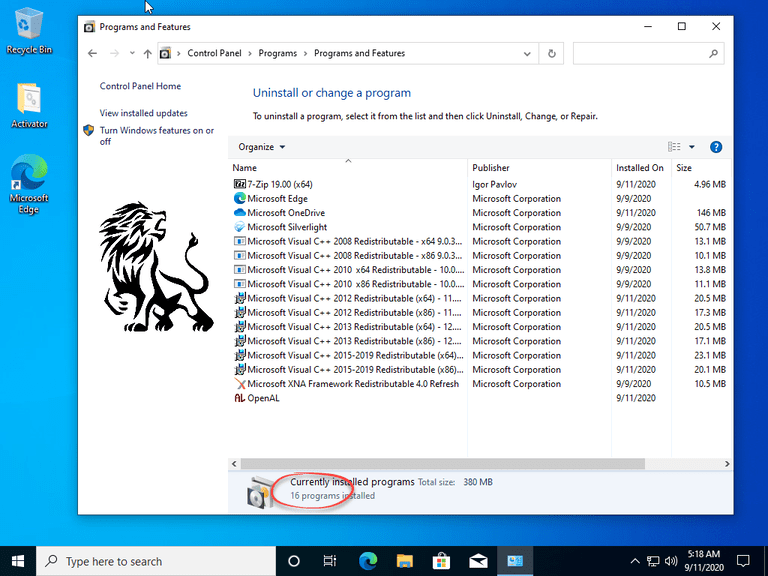Open the Organize dropdown menu
Image resolution: width=768 pixels, height=576 pixels.
click(262, 147)
